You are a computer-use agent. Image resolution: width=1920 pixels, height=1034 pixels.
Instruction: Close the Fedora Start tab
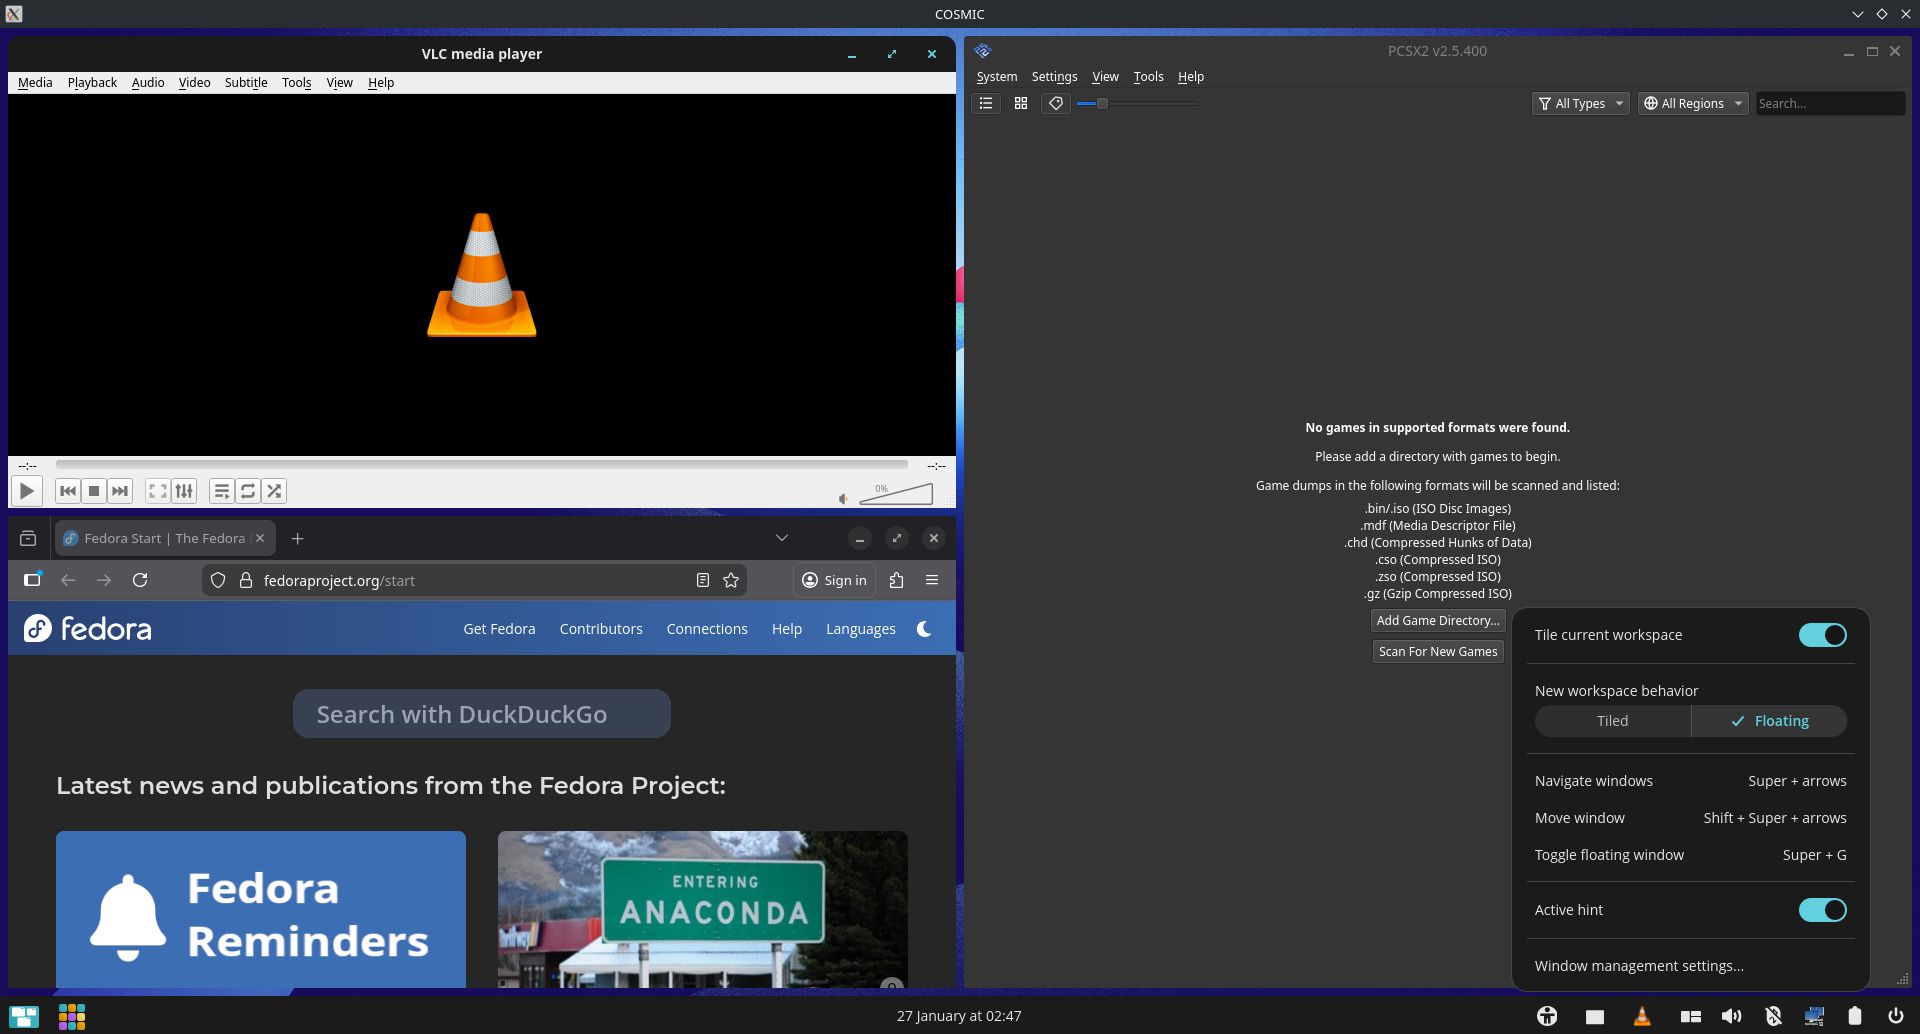tap(260, 538)
